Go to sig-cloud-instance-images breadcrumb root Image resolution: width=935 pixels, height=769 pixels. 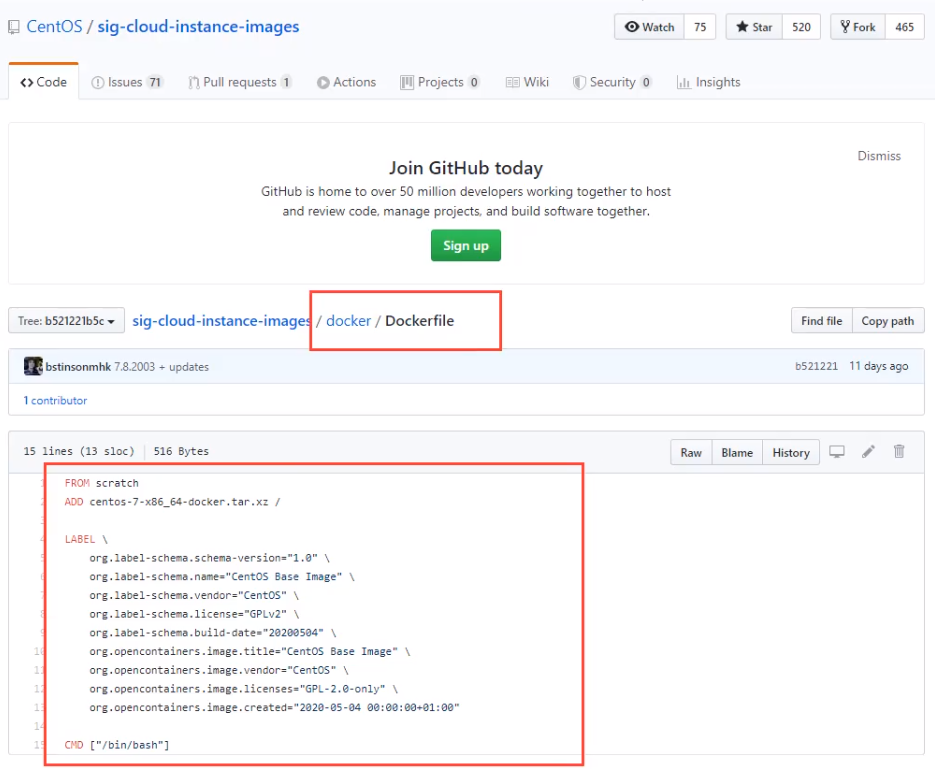pos(221,321)
